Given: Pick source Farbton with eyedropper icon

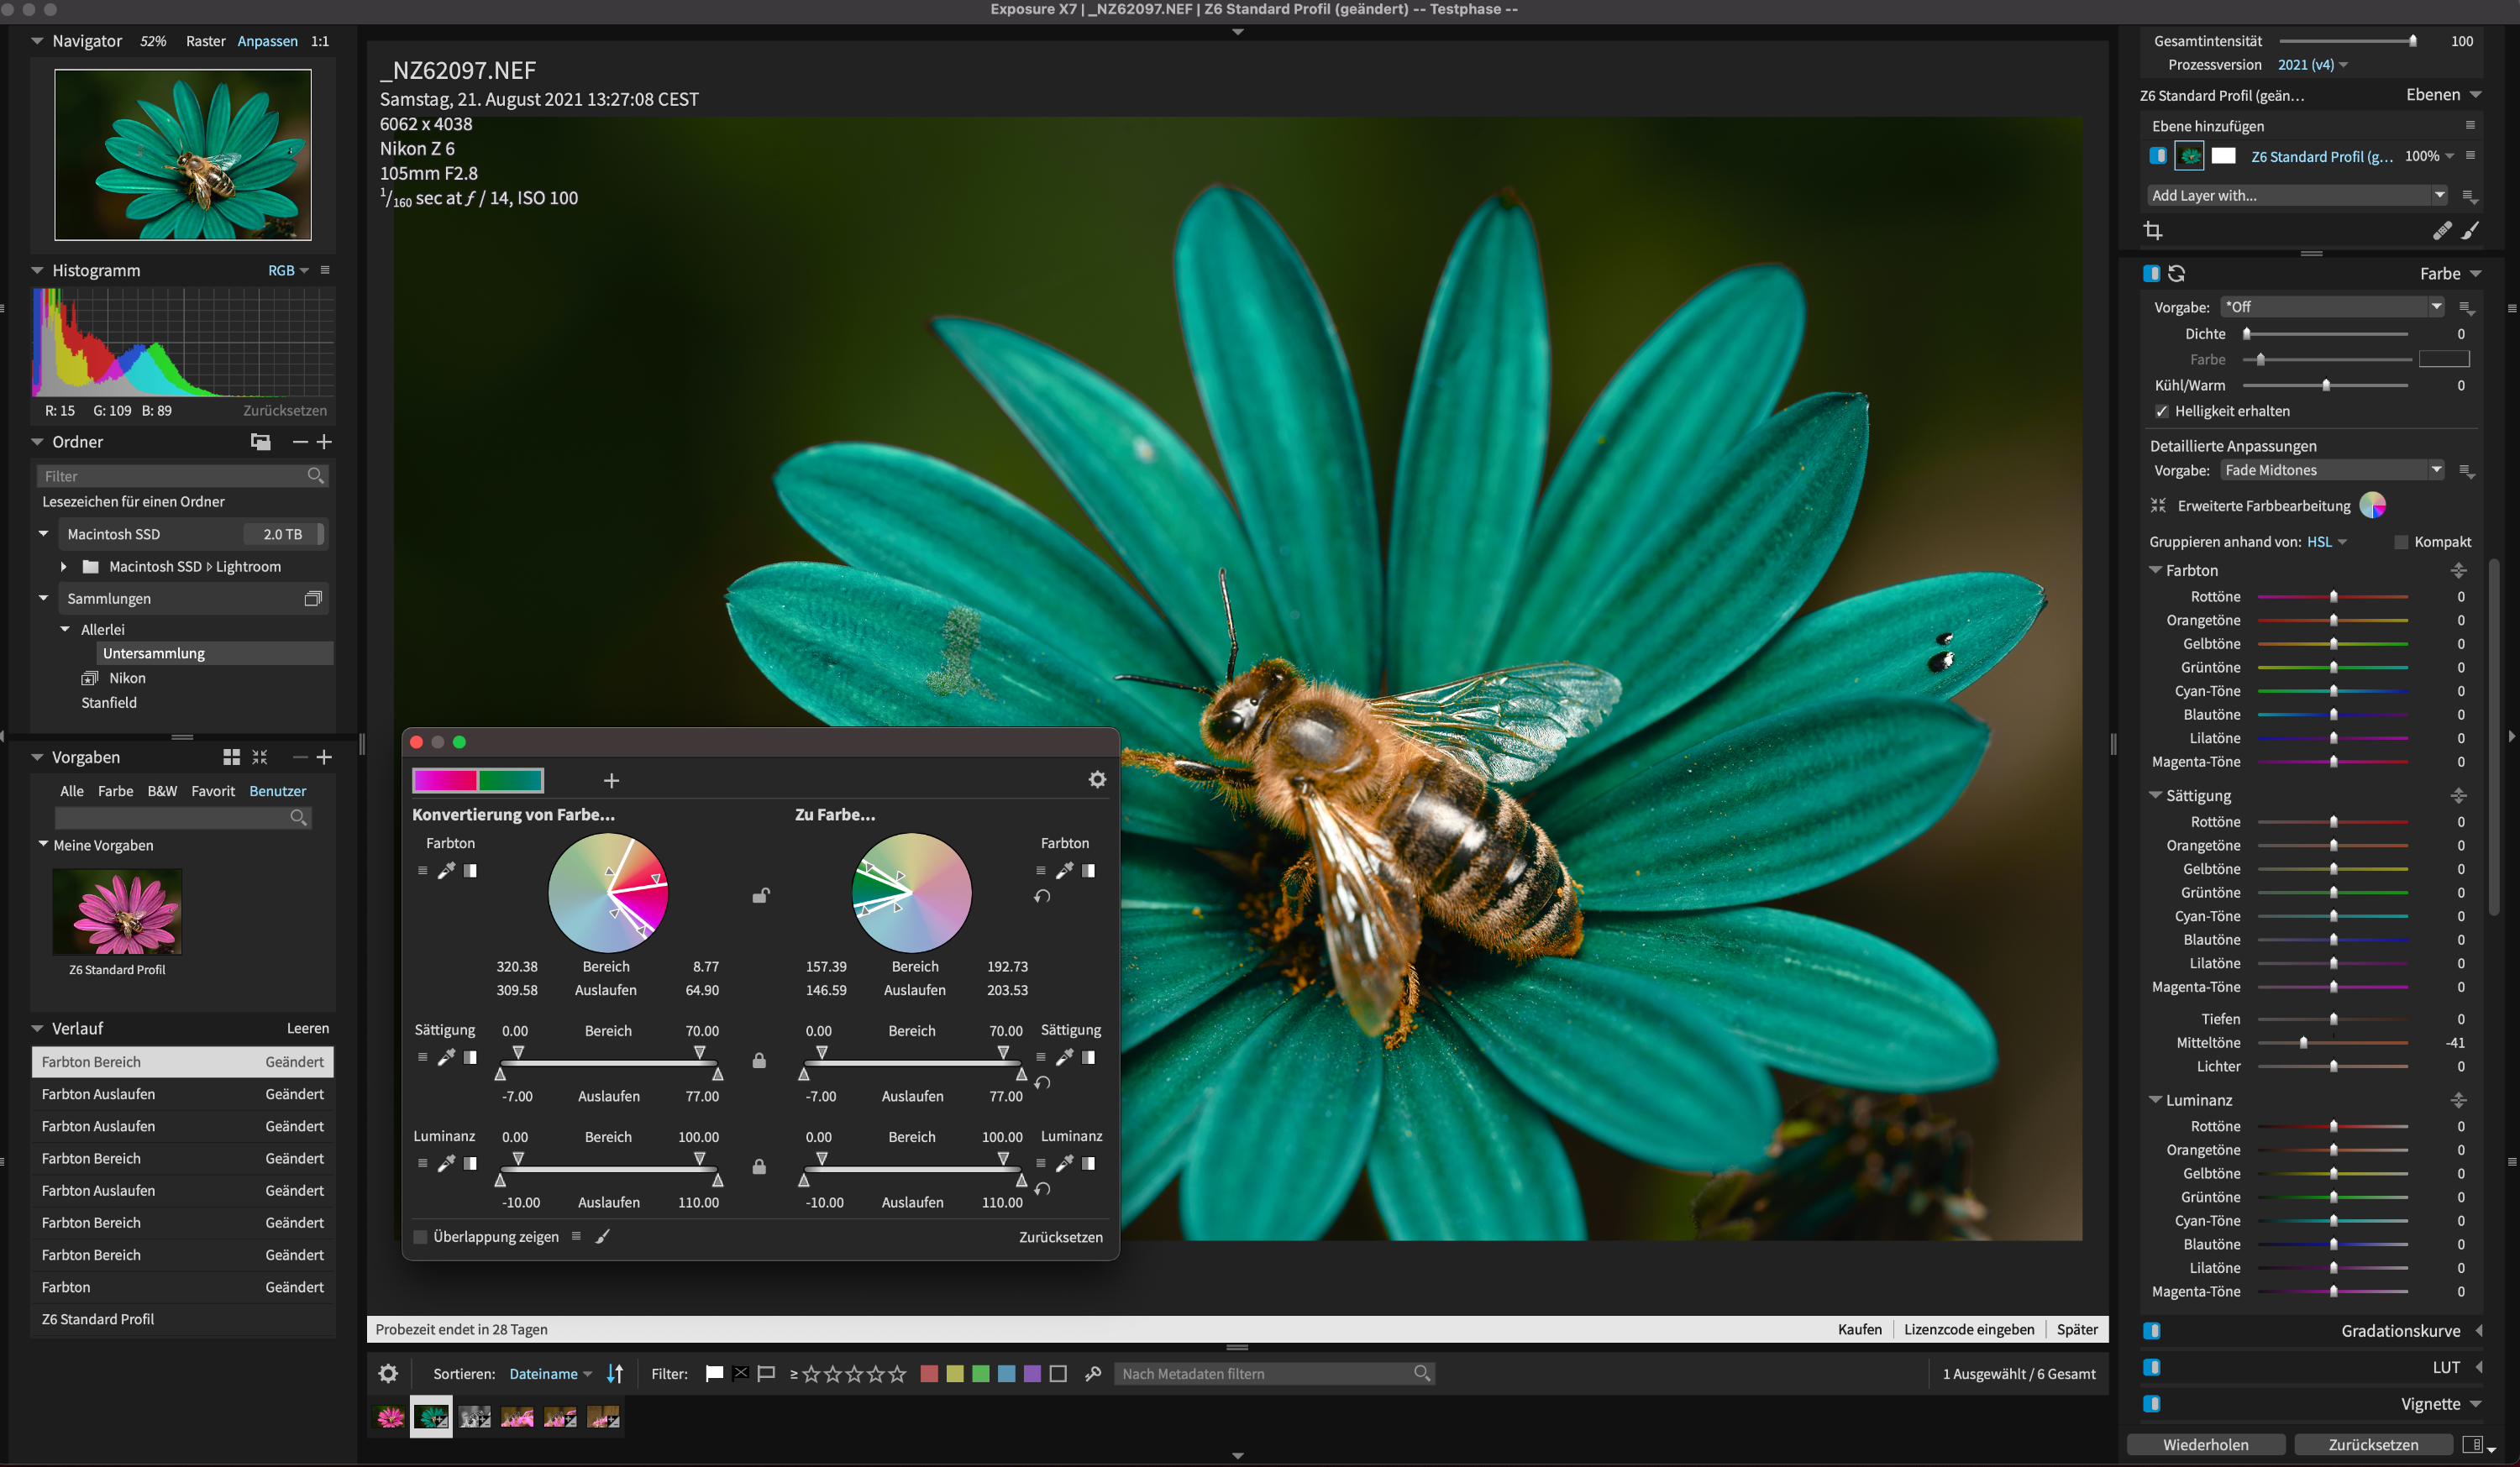Looking at the screenshot, I should tap(446, 870).
